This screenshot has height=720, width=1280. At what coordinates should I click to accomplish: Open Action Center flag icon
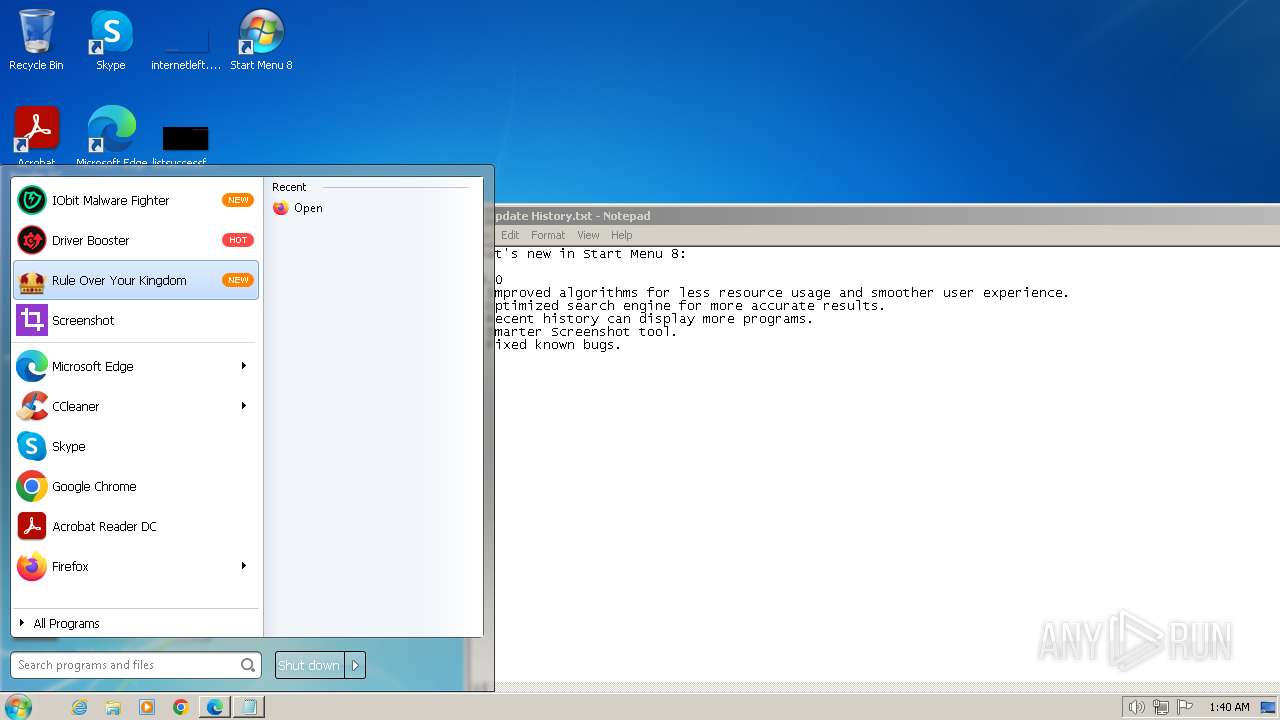point(1186,707)
